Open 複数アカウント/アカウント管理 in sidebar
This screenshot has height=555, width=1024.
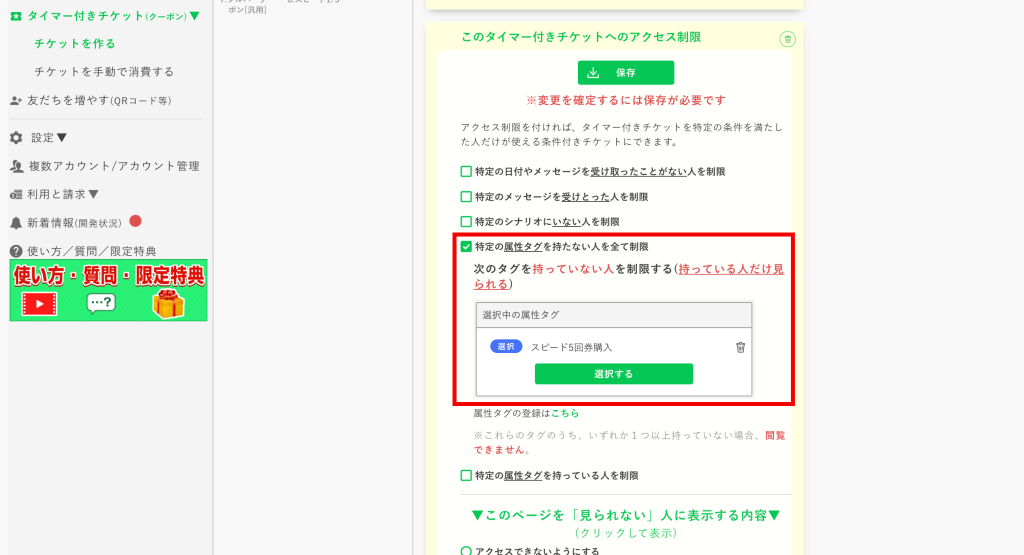(x=114, y=166)
